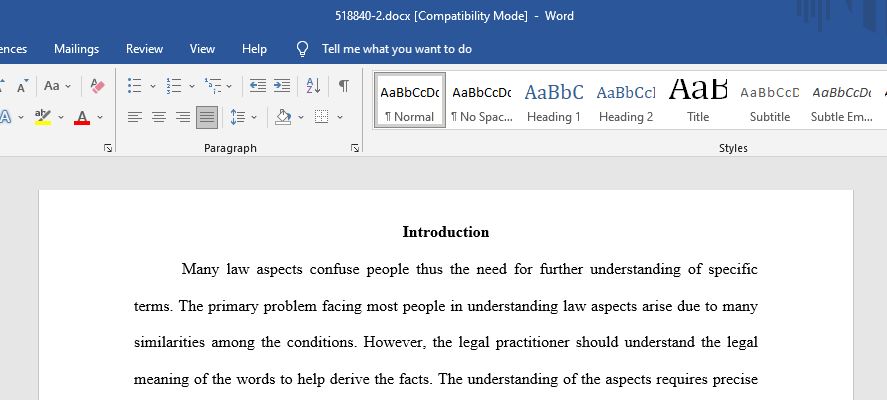Open the Highlight Color dropdown arrow
The width and height of the screenshot is (887, 400).
point(61,118)
